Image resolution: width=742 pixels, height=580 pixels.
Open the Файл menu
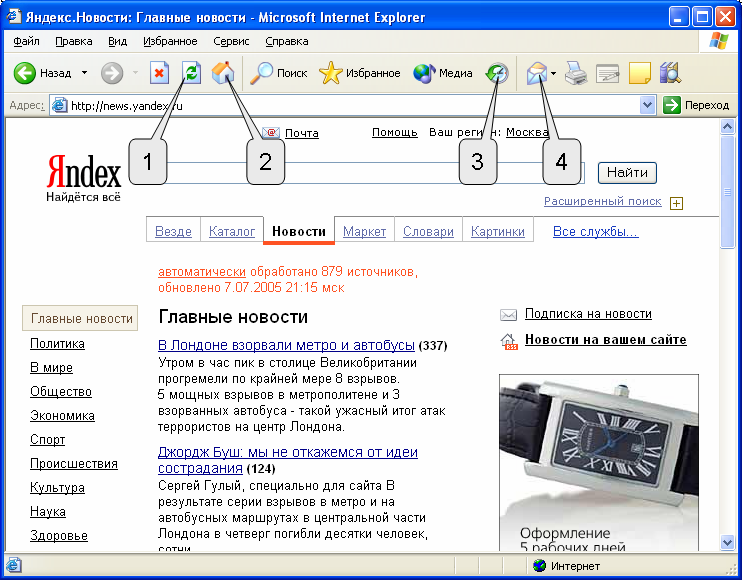pos(26,41)
